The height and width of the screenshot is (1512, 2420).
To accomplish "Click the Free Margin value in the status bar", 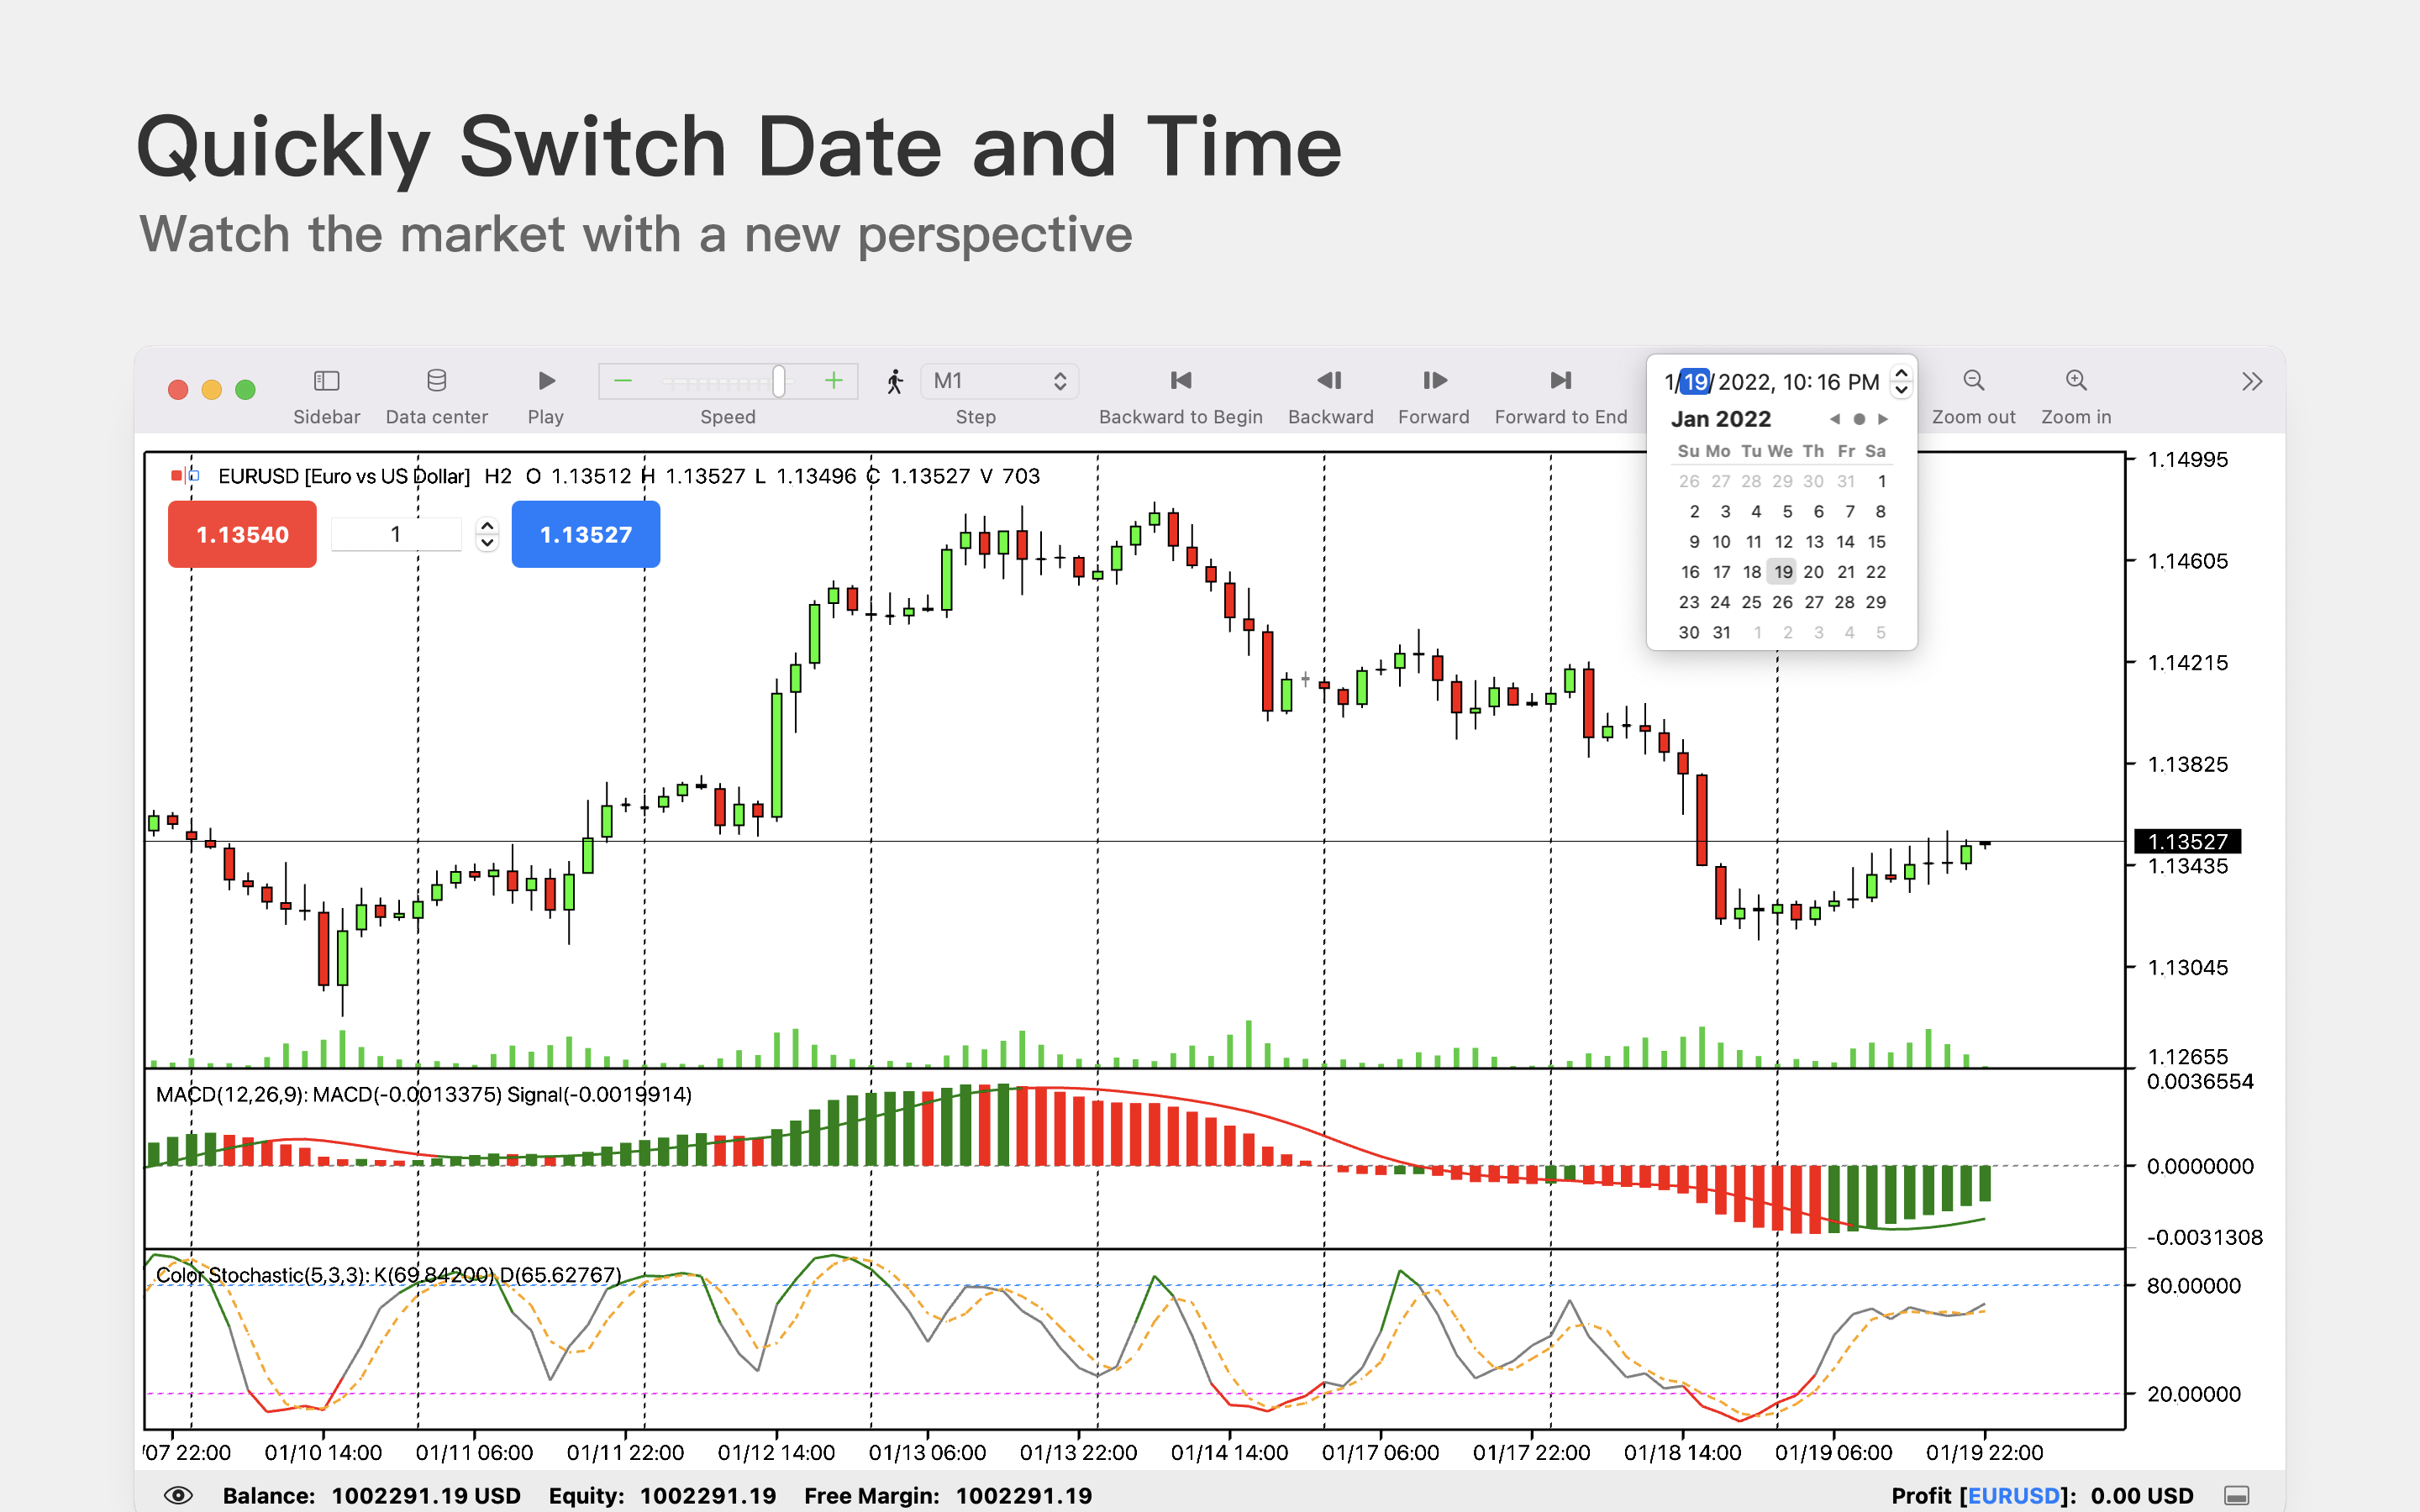I will 1024,1495.
